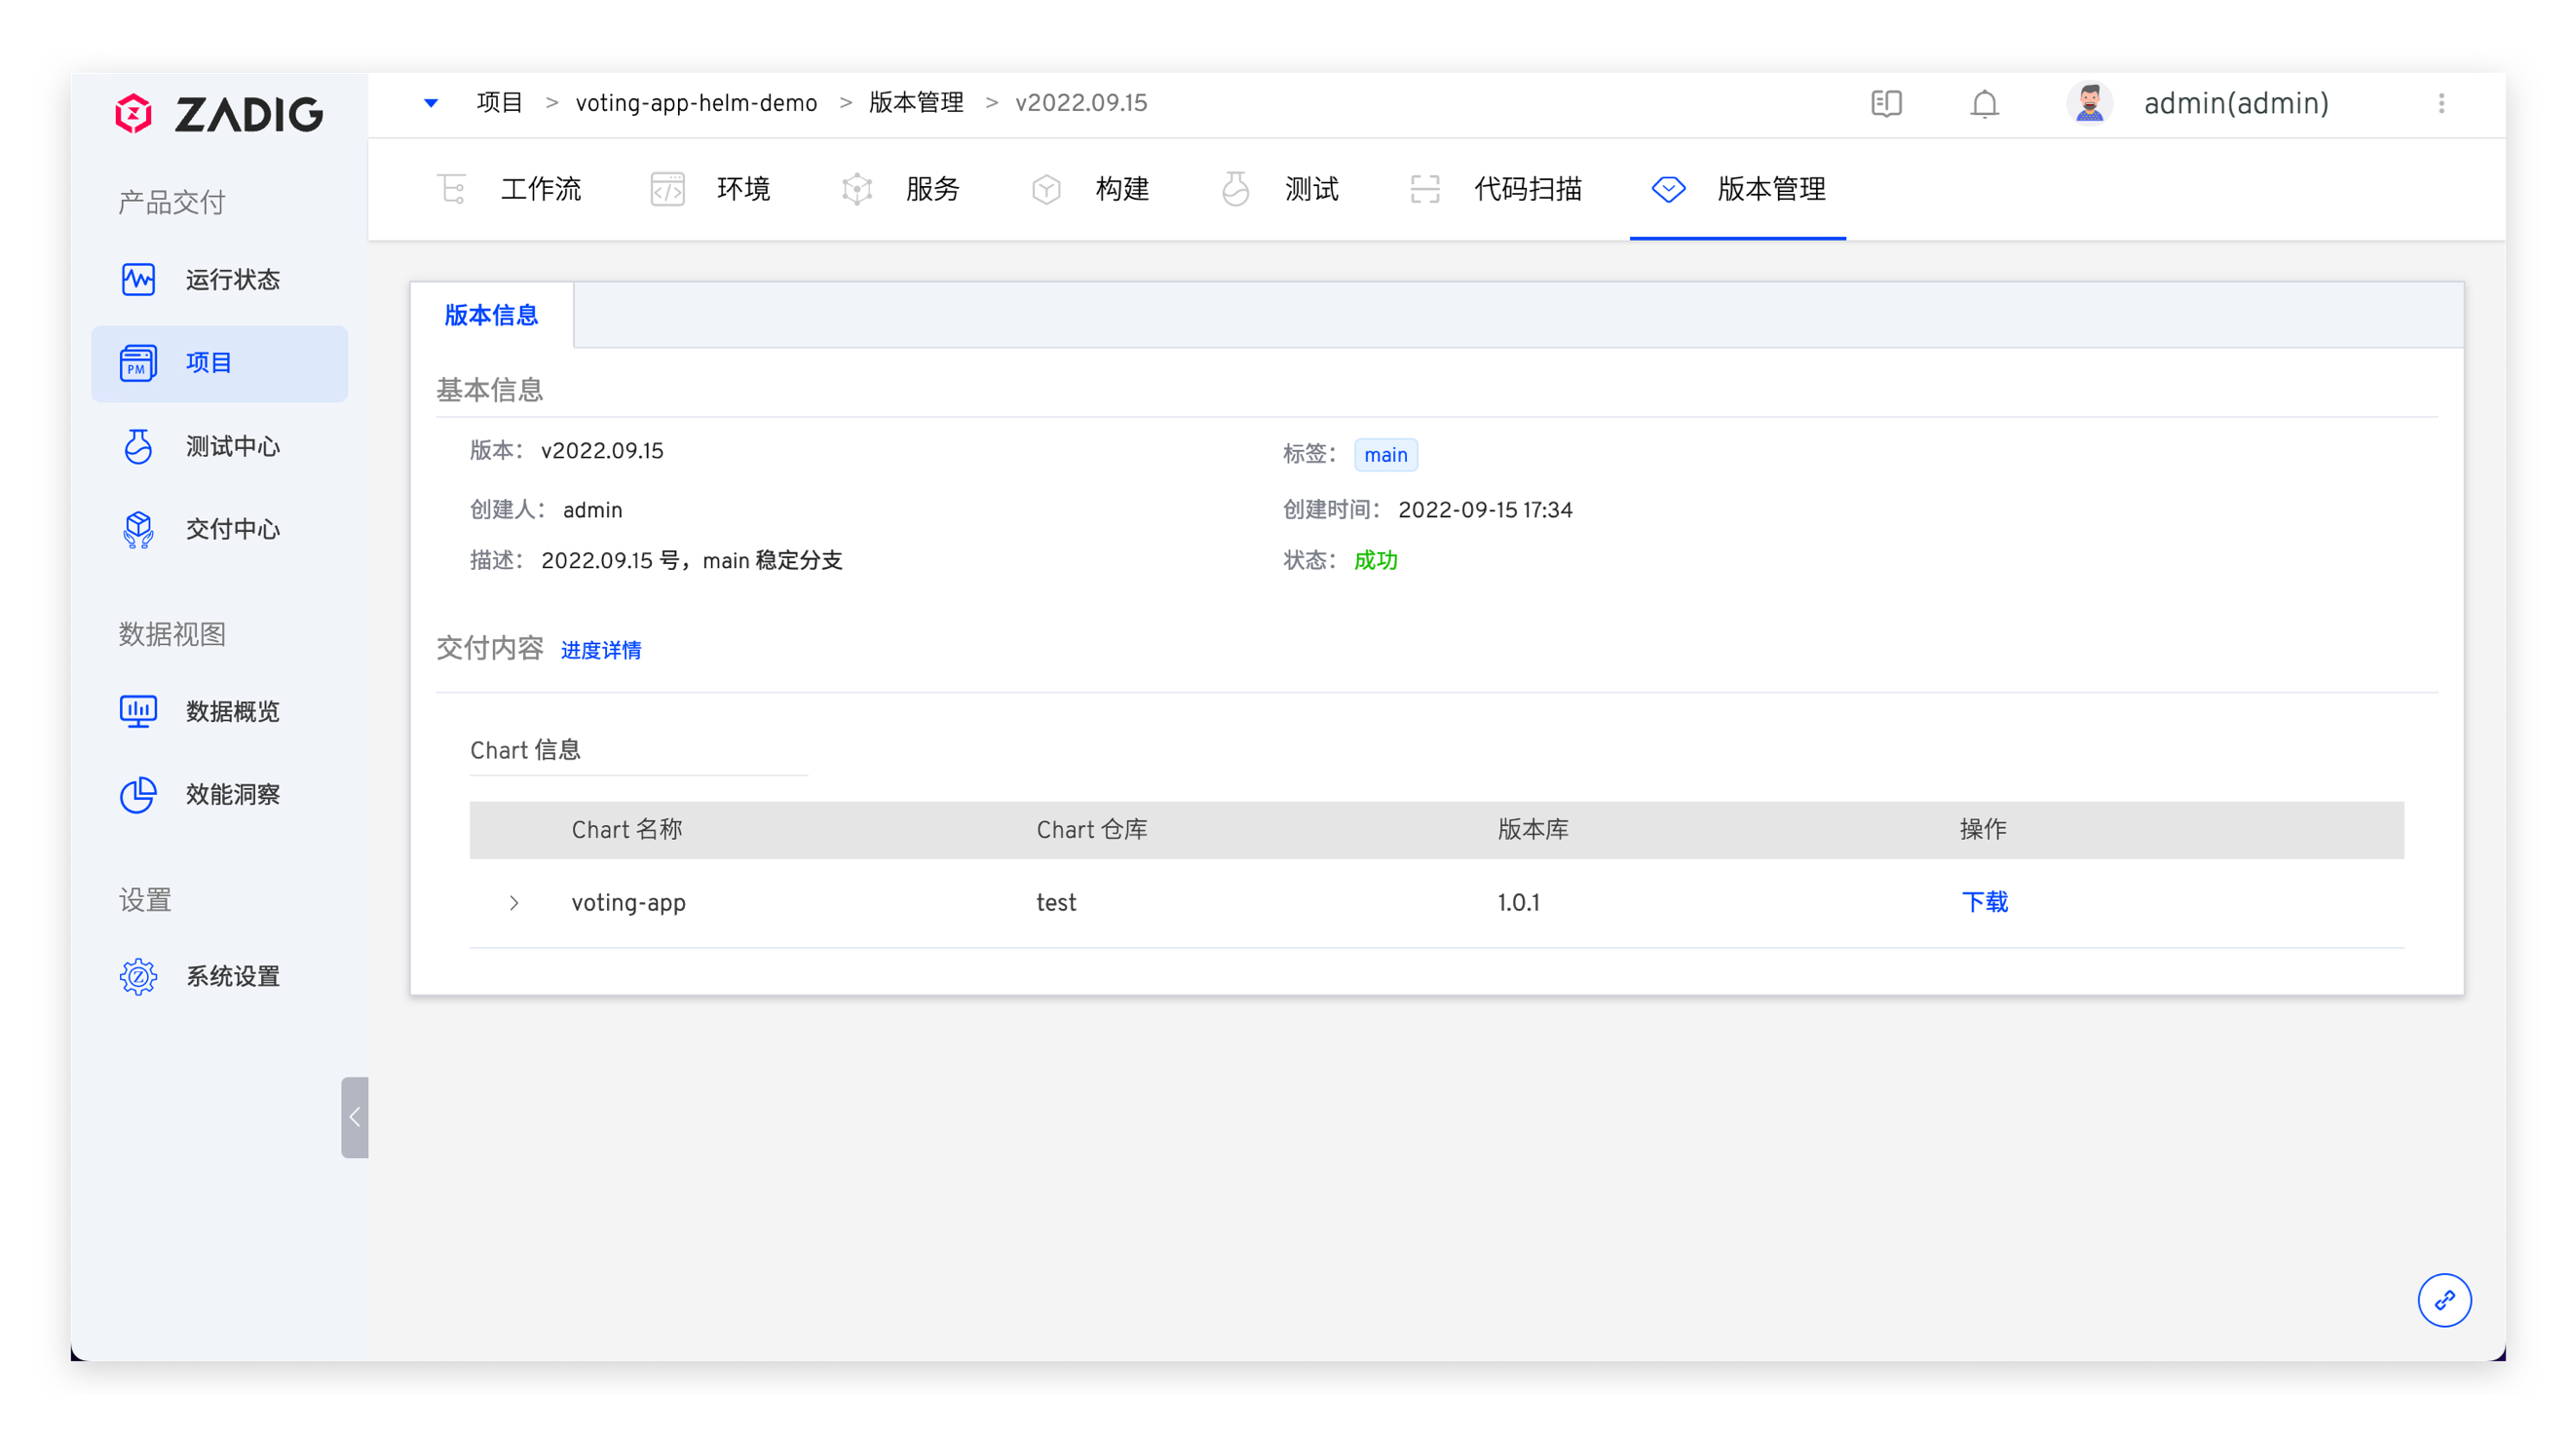Image resolution: width=2576 pixels, height=1434 pixels.
Task: Open the breadcrumb project dropdown triangle
Action: [x=431, y=103]
